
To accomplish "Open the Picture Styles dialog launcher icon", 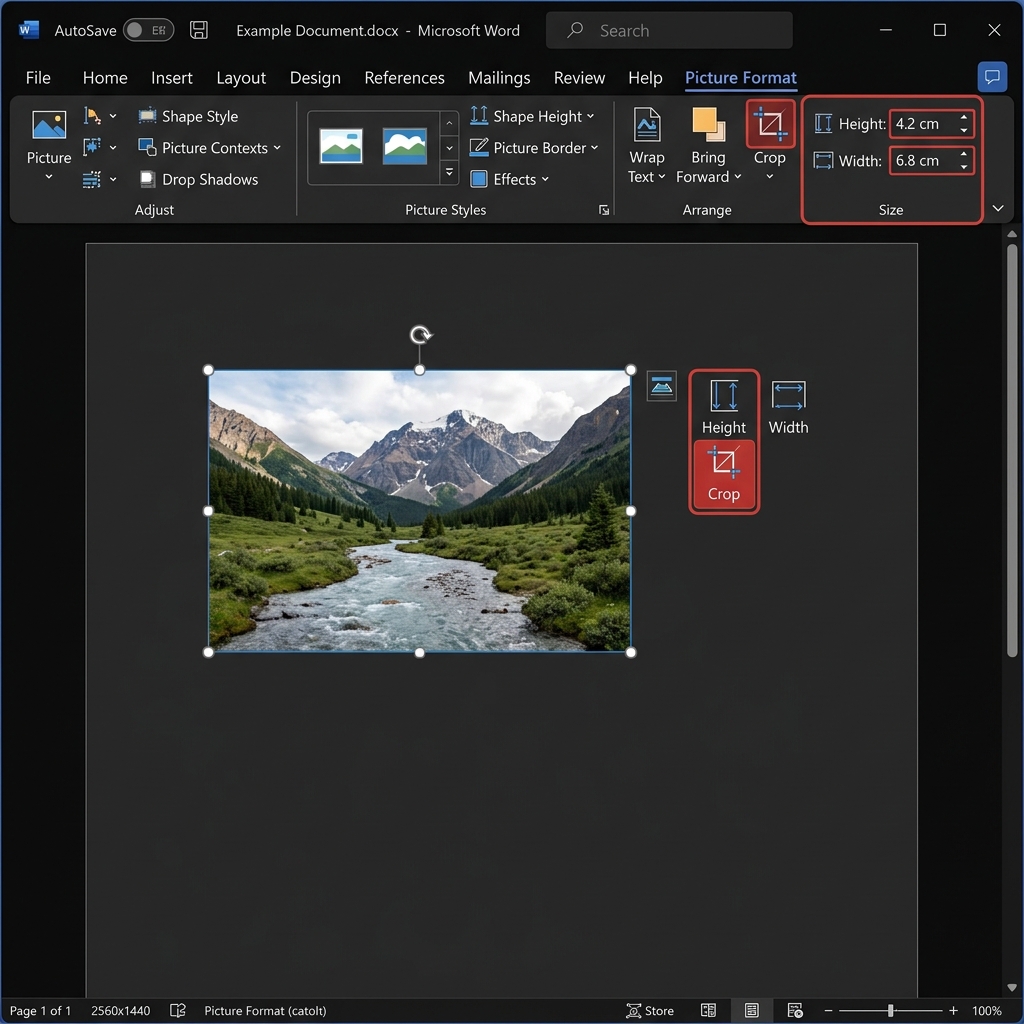I will pyautogui.click(x=603, y=210).
